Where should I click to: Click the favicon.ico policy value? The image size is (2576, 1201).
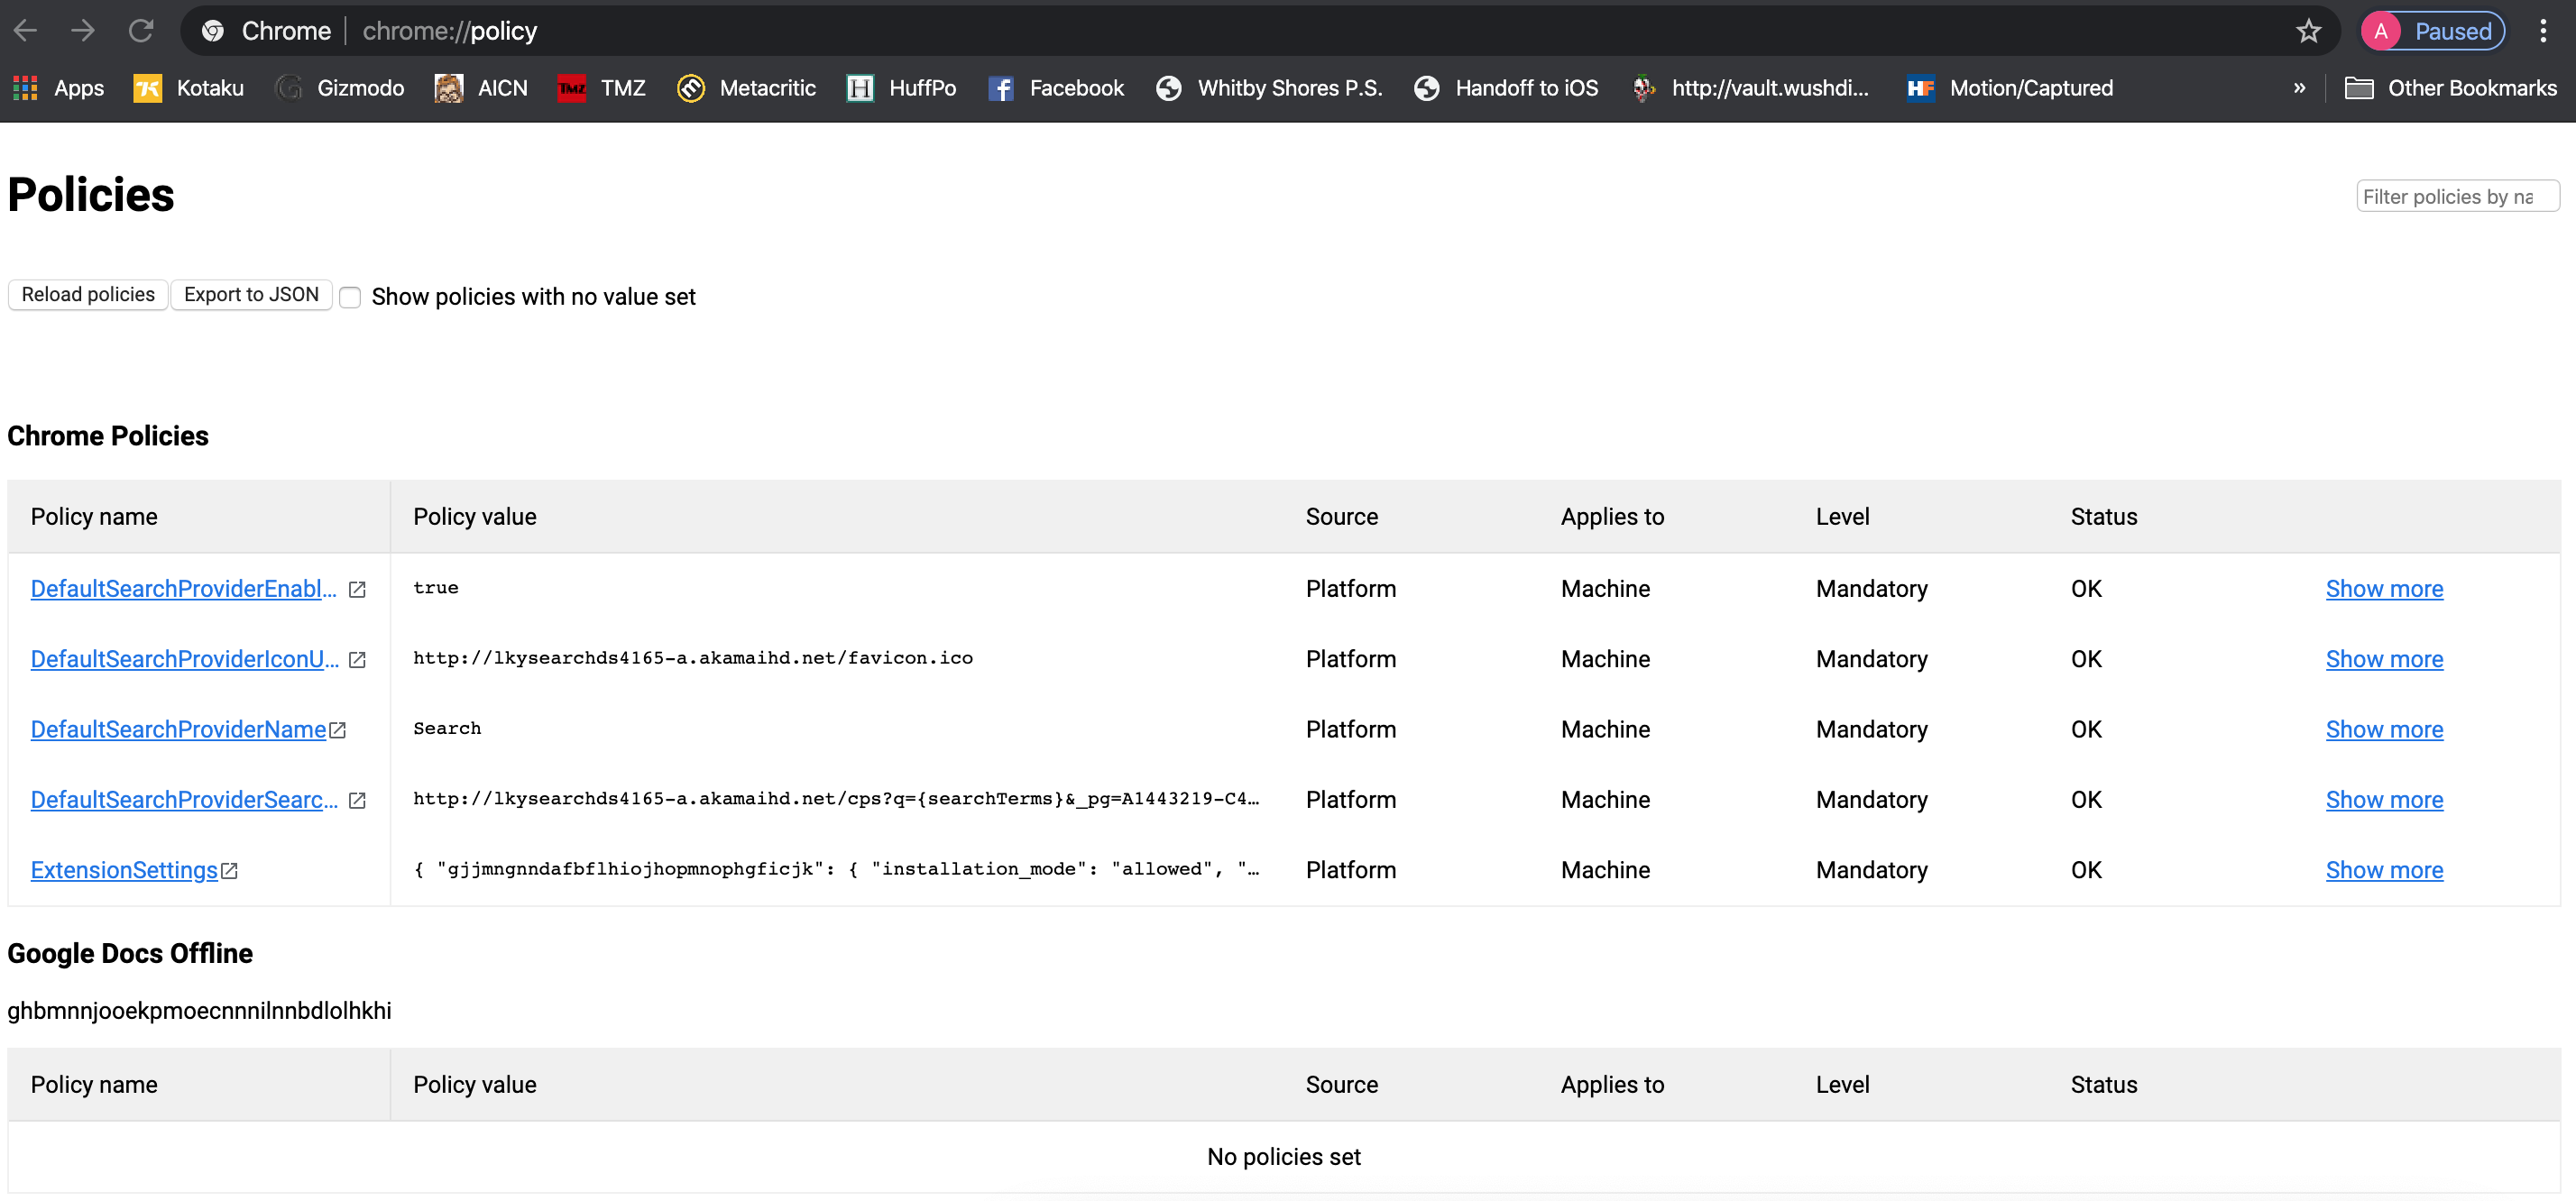tap(693, 657)
